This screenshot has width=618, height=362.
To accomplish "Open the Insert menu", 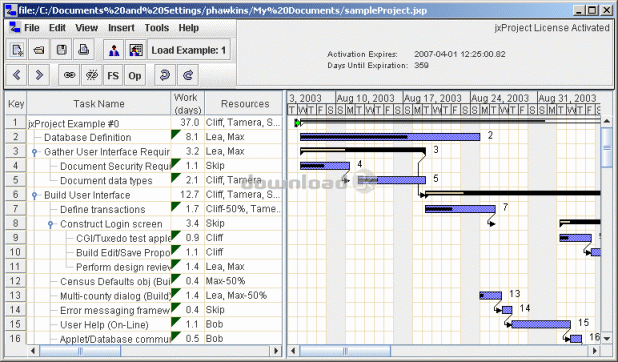I will point(121,28).
